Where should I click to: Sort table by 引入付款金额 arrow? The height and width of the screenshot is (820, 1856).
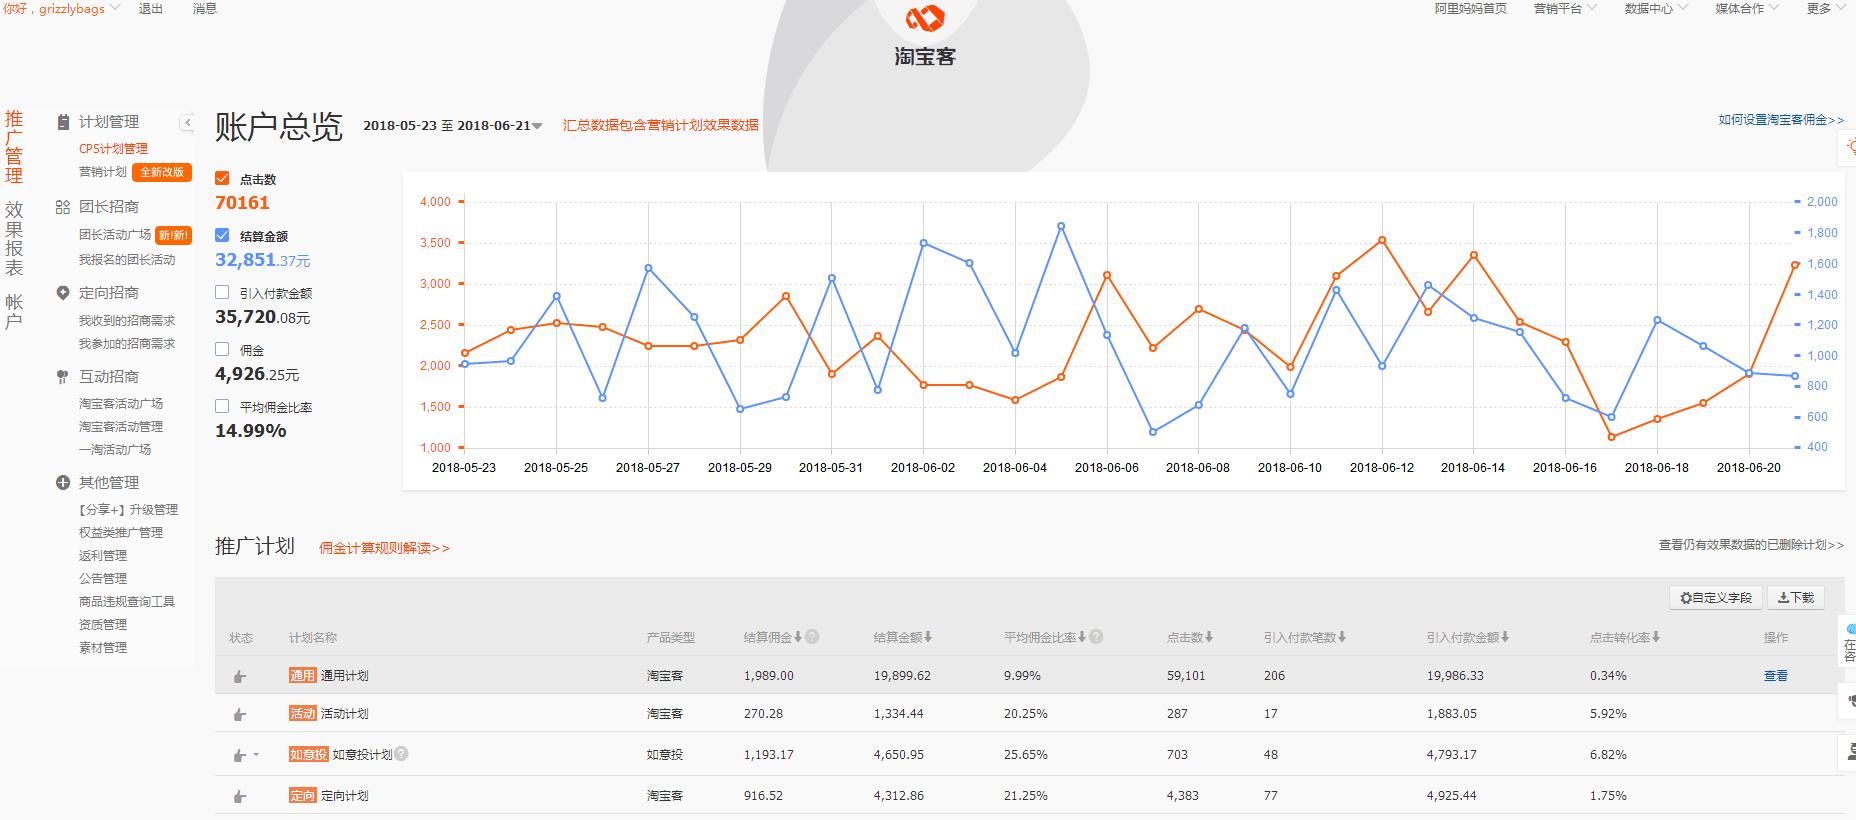point(1505,637)
